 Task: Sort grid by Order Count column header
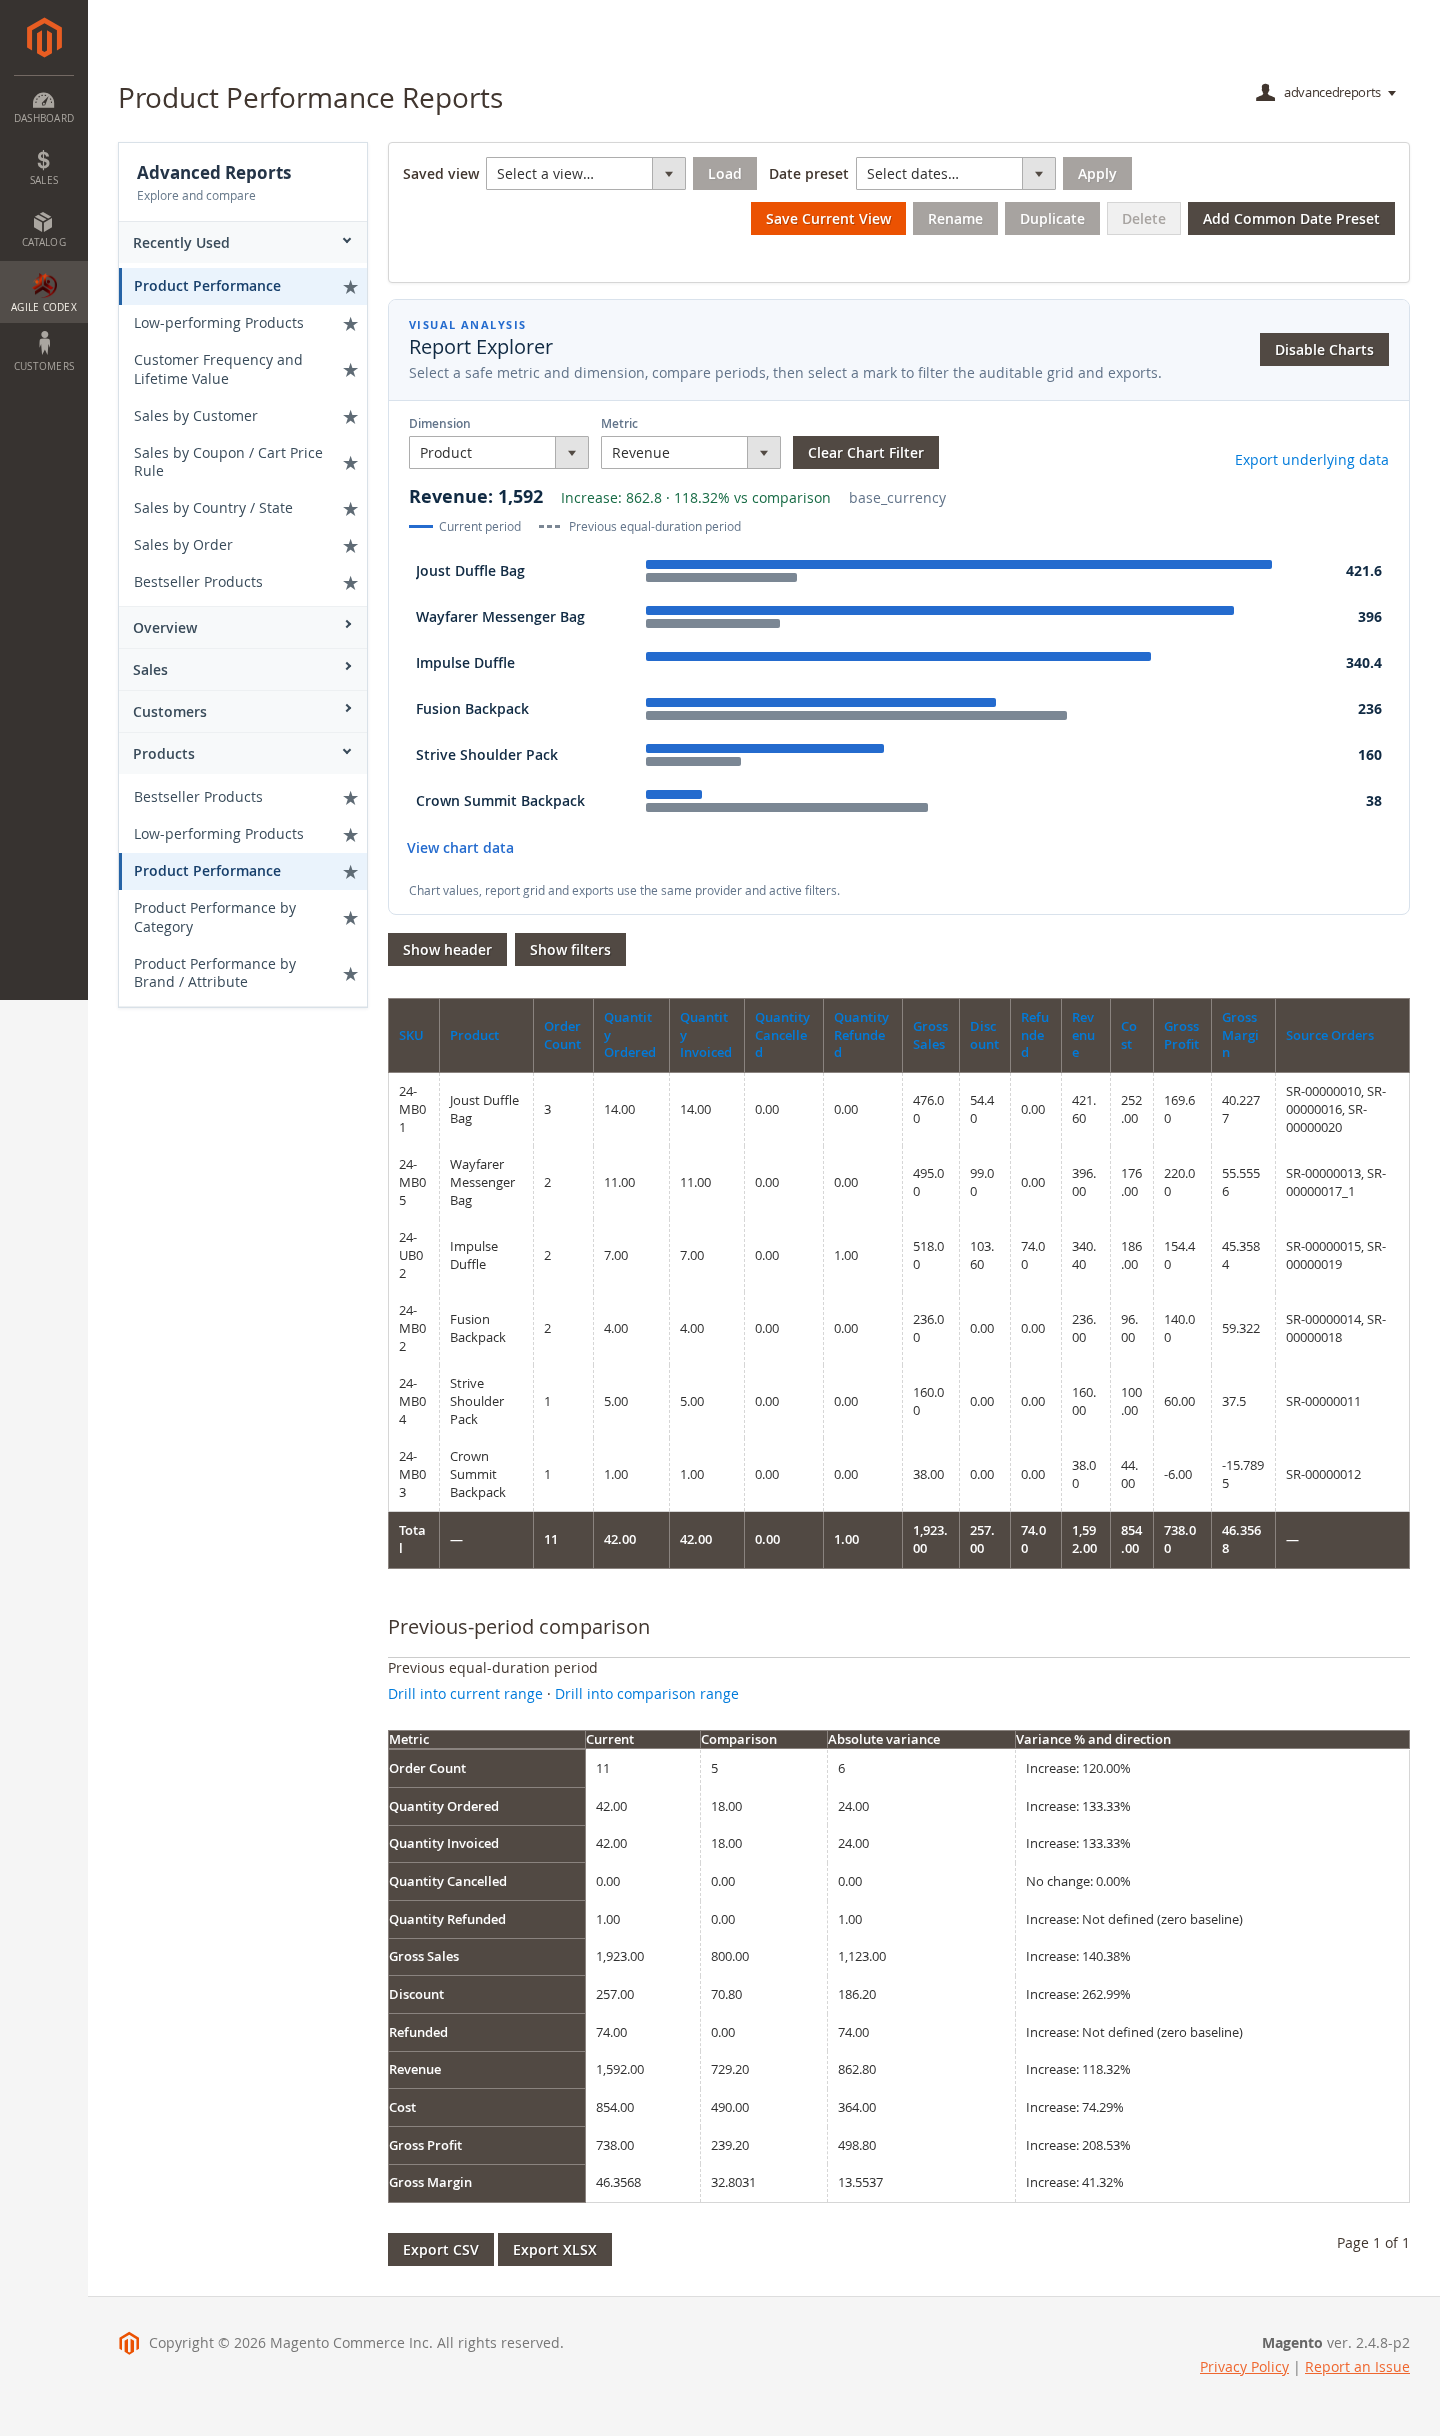pyautogui.click(x=562, y=1035)
